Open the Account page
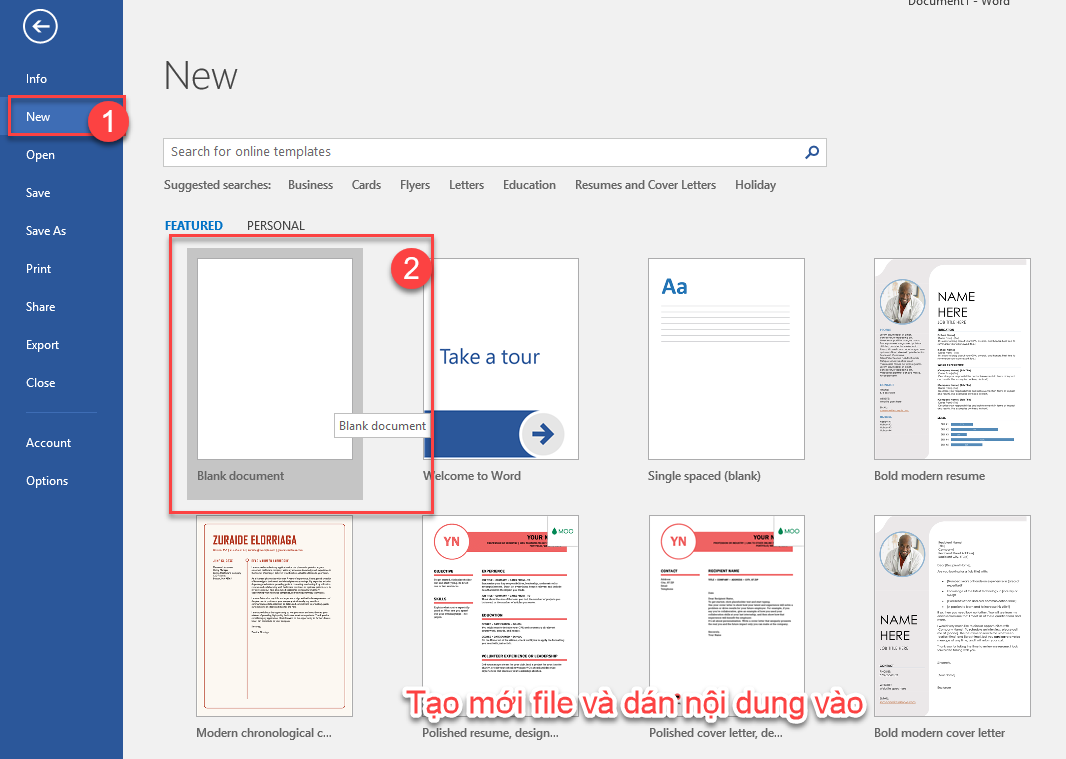This screenshot has height=759, width=1066. click(48, 443)
